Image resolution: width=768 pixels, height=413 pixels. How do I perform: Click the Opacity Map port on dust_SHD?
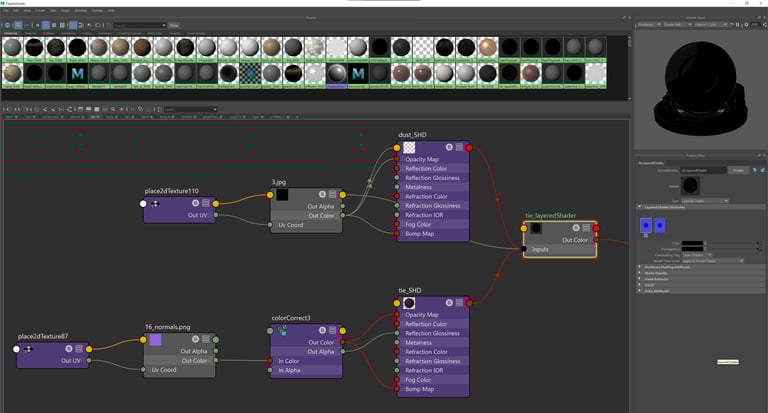pyautogui.click(x=397, y=159)
